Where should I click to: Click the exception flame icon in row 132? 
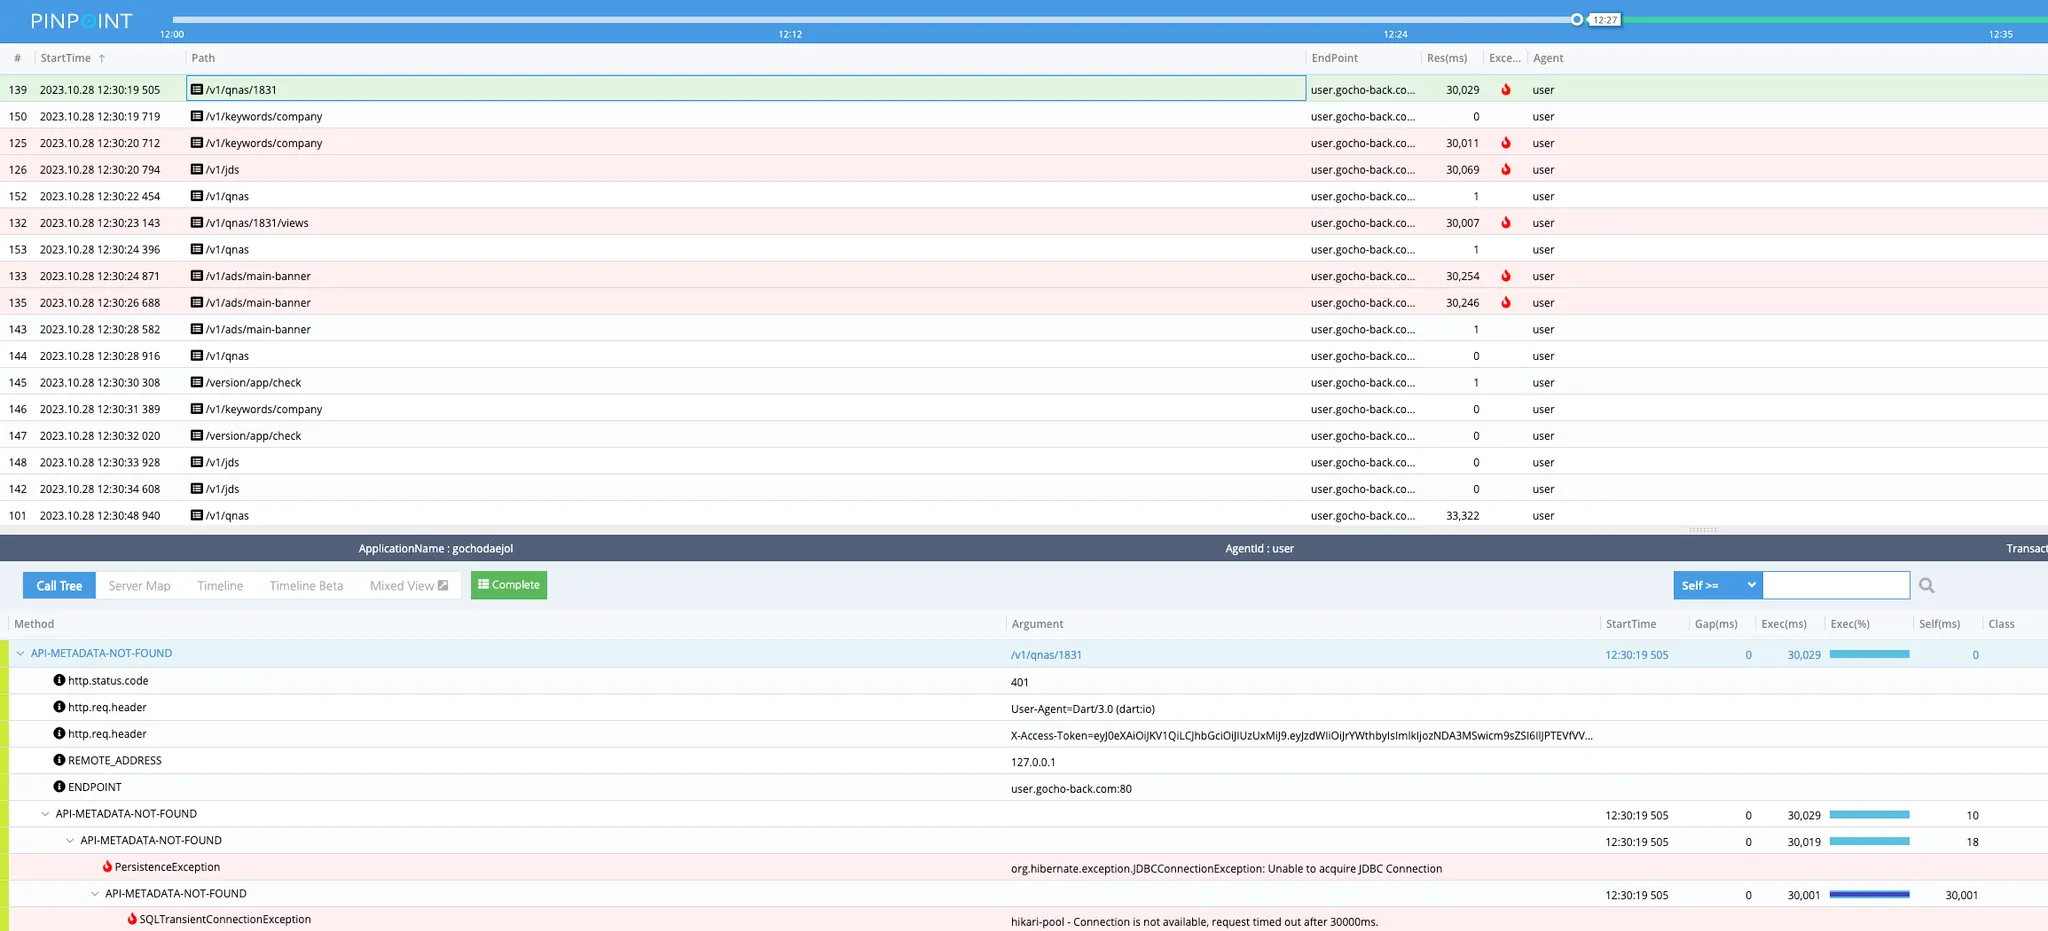point(1506,222)
